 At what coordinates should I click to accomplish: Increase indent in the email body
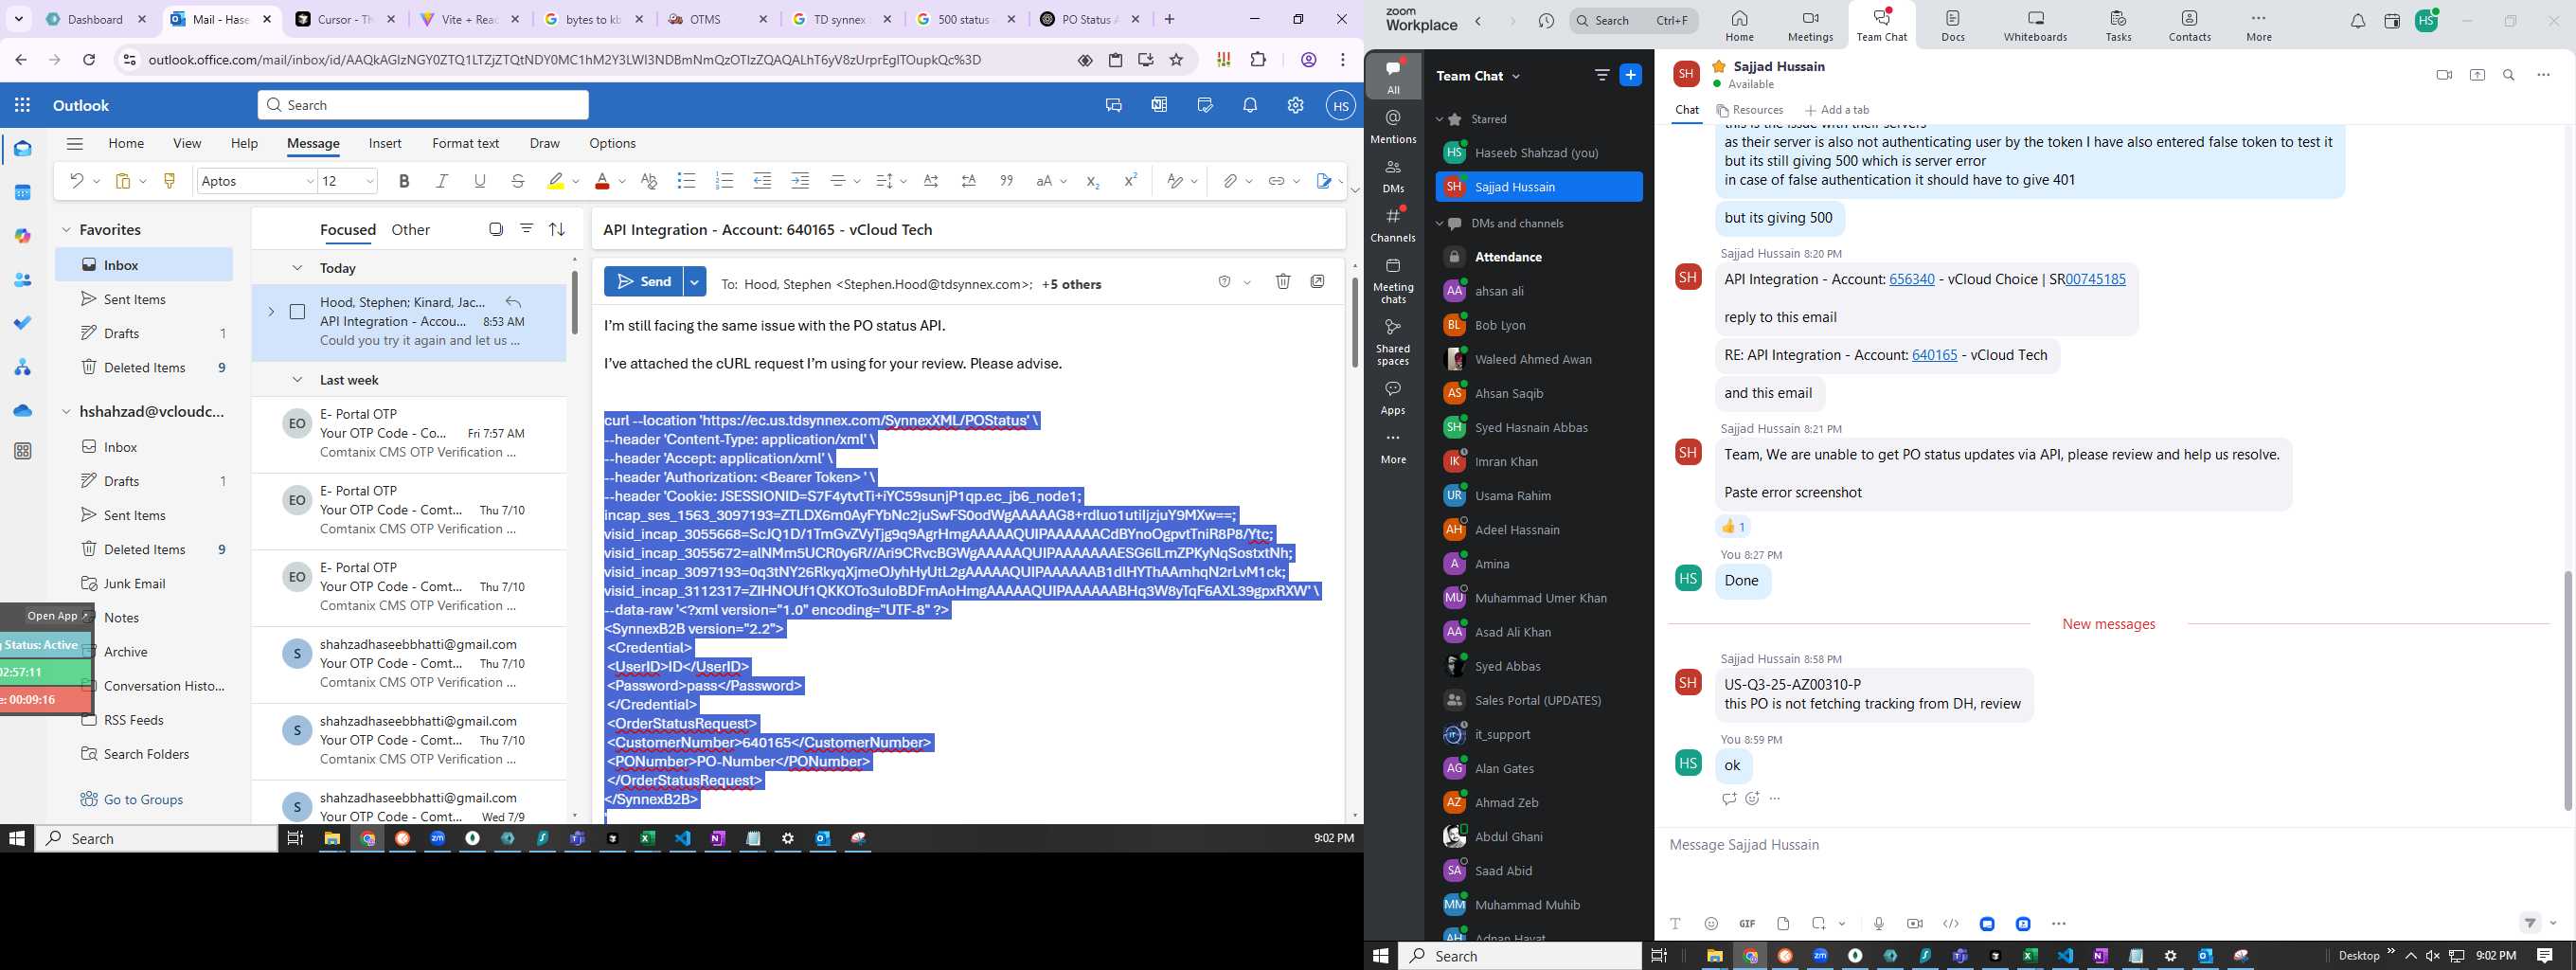800,181
